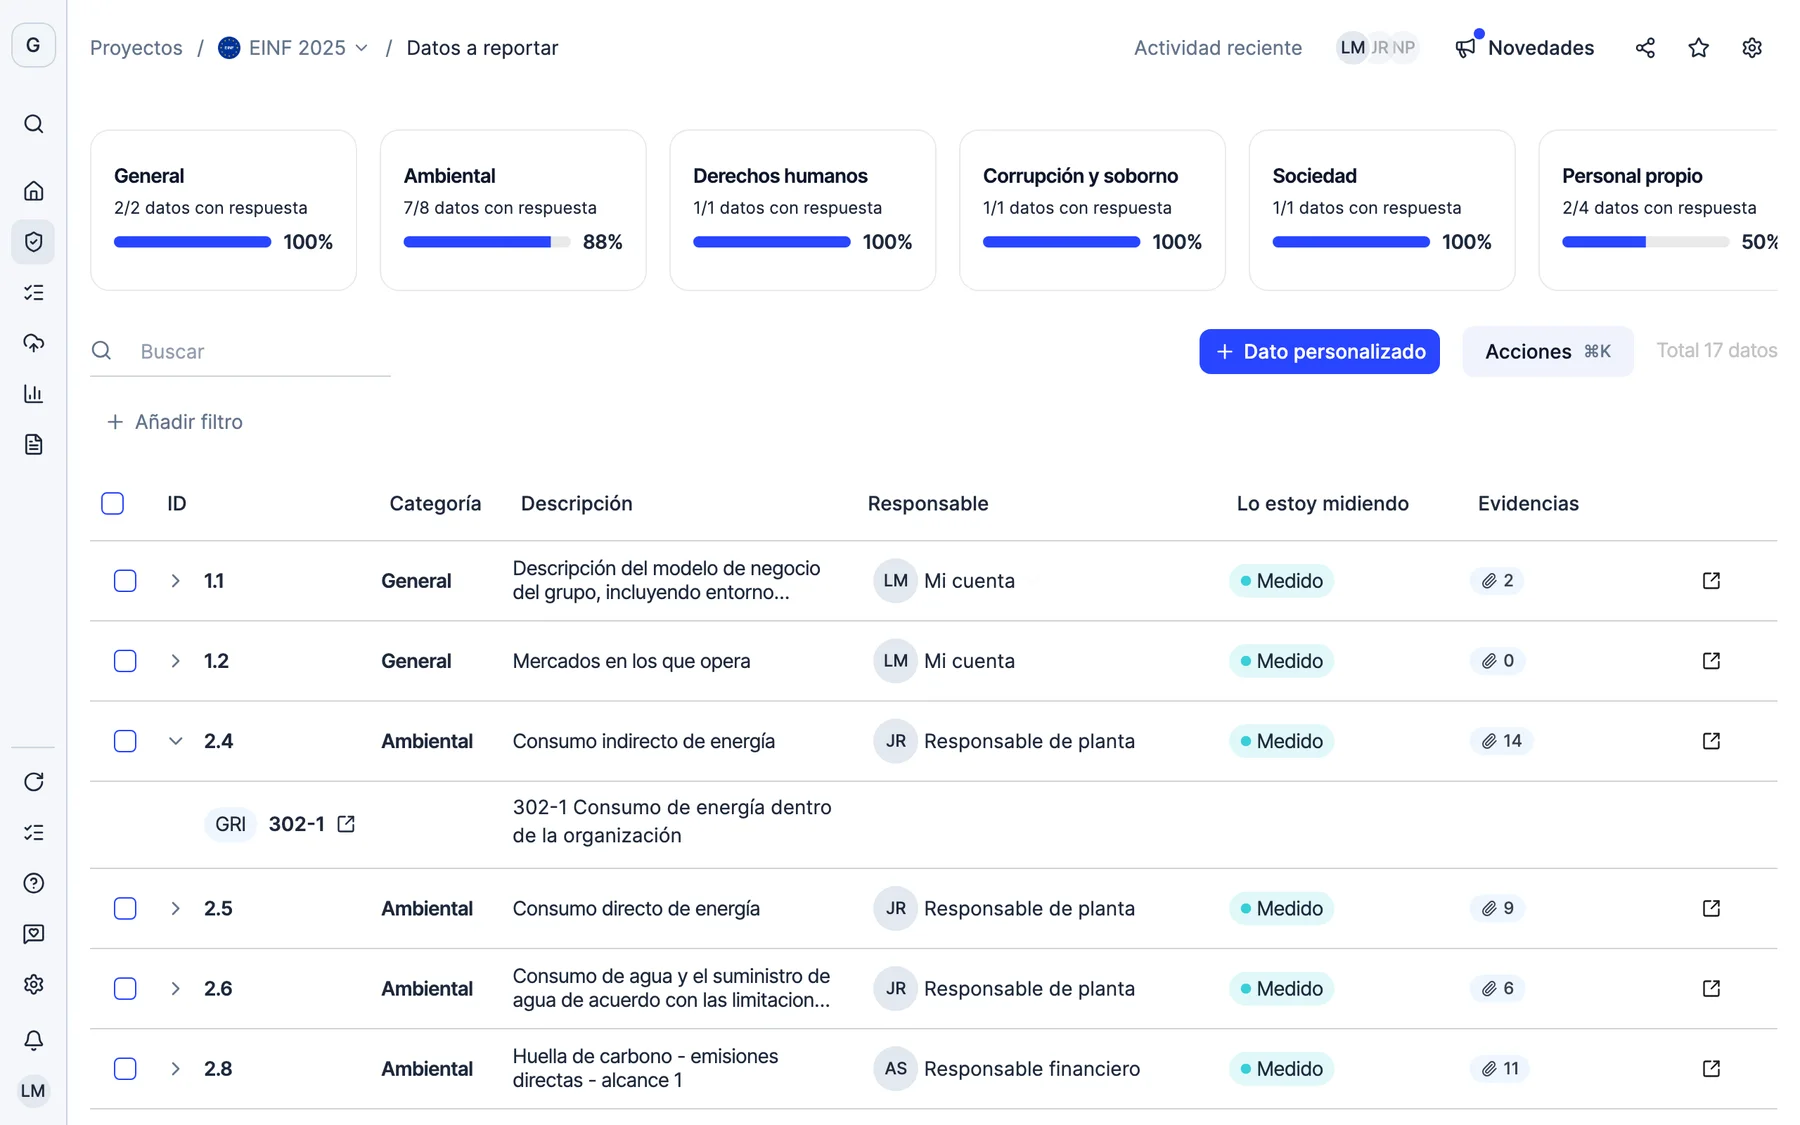The image size is (1800, 1125).
Task: Open GRI 302-1 external link icon
Action: [346, 824]
